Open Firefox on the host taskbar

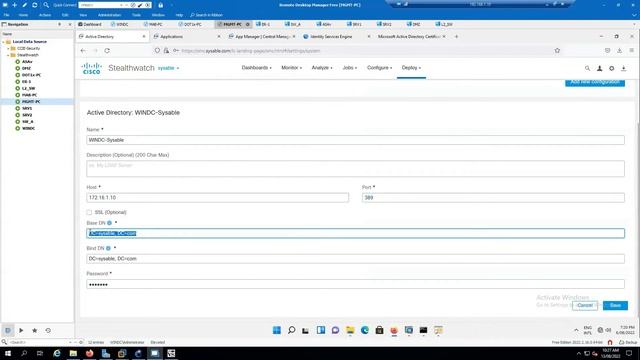[x=89, y=353]
